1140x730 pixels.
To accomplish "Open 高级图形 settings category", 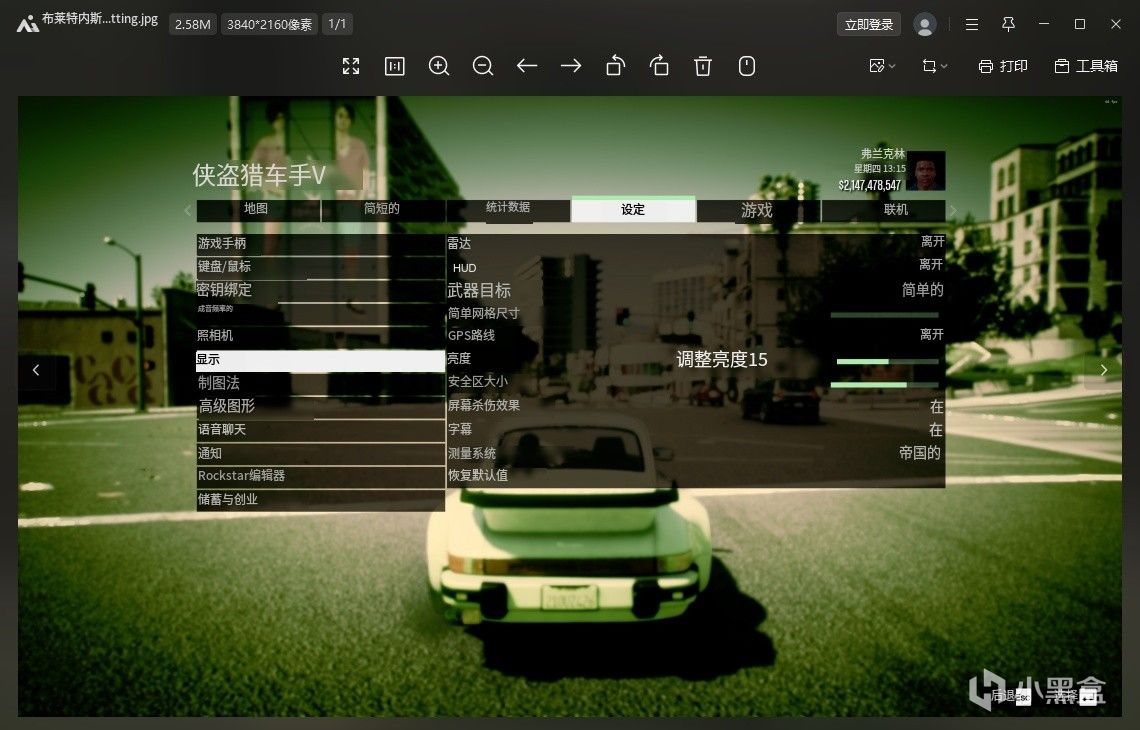I will (x=321, y=406).
